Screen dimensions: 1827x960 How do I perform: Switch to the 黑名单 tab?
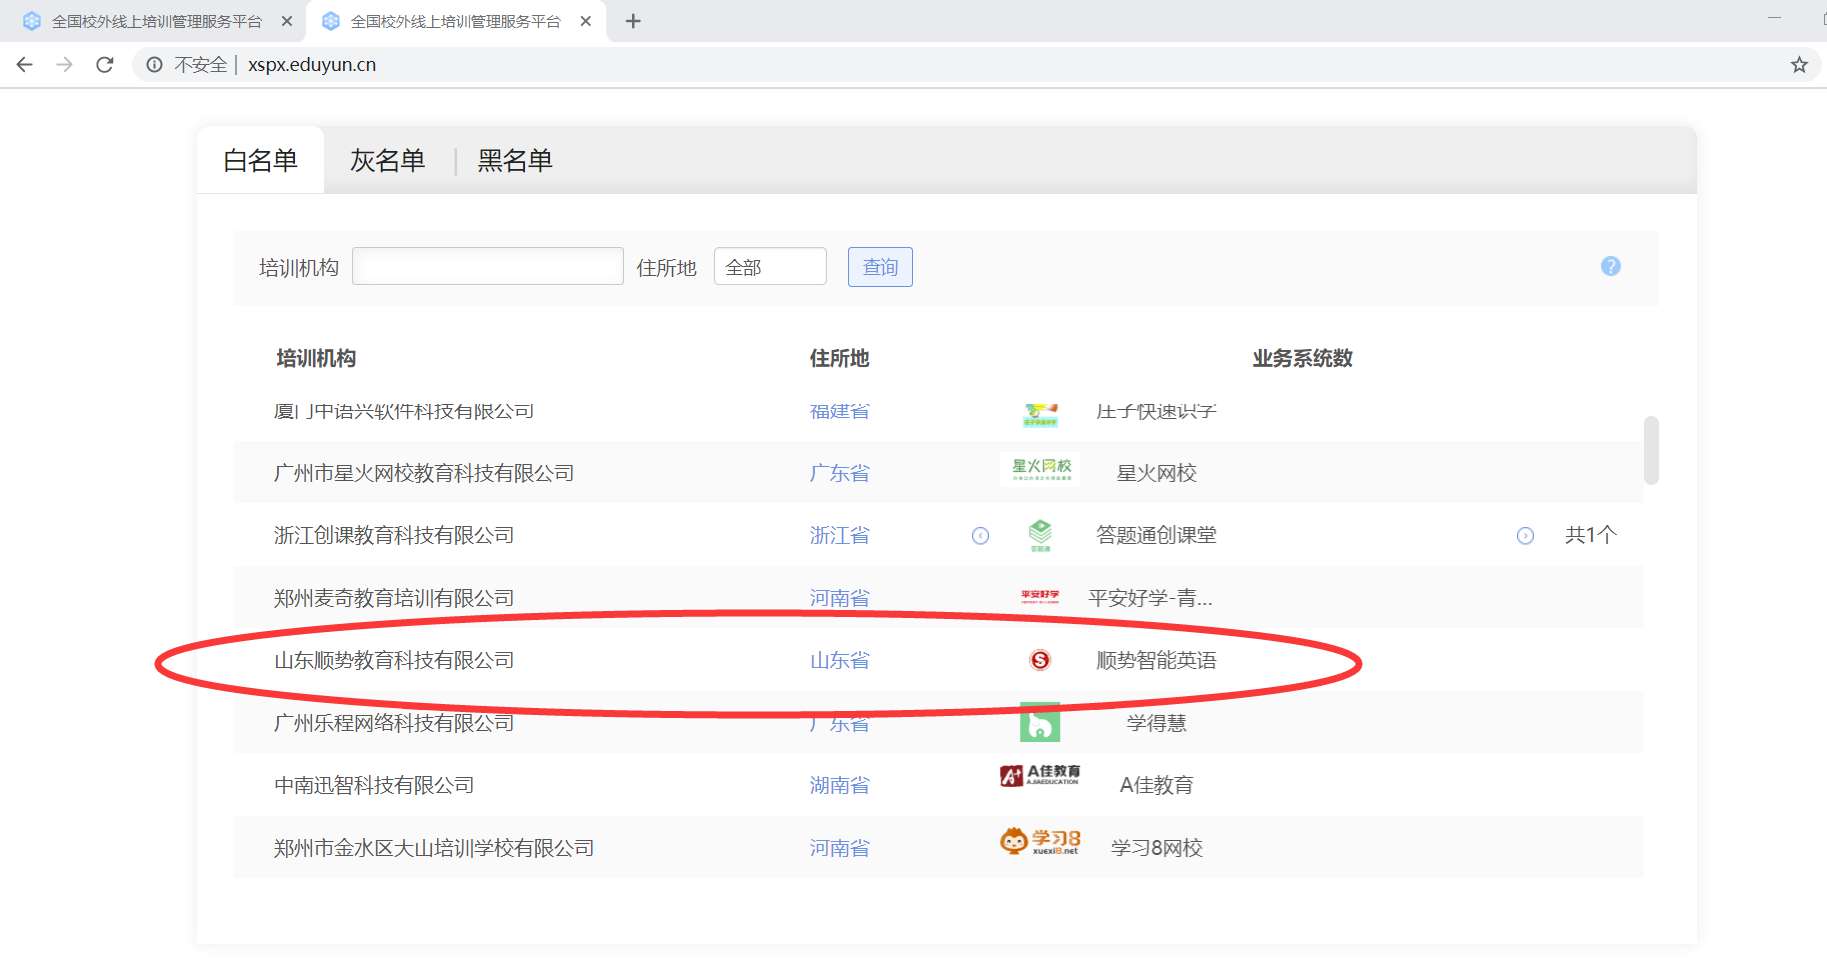(x=515, y=160)
